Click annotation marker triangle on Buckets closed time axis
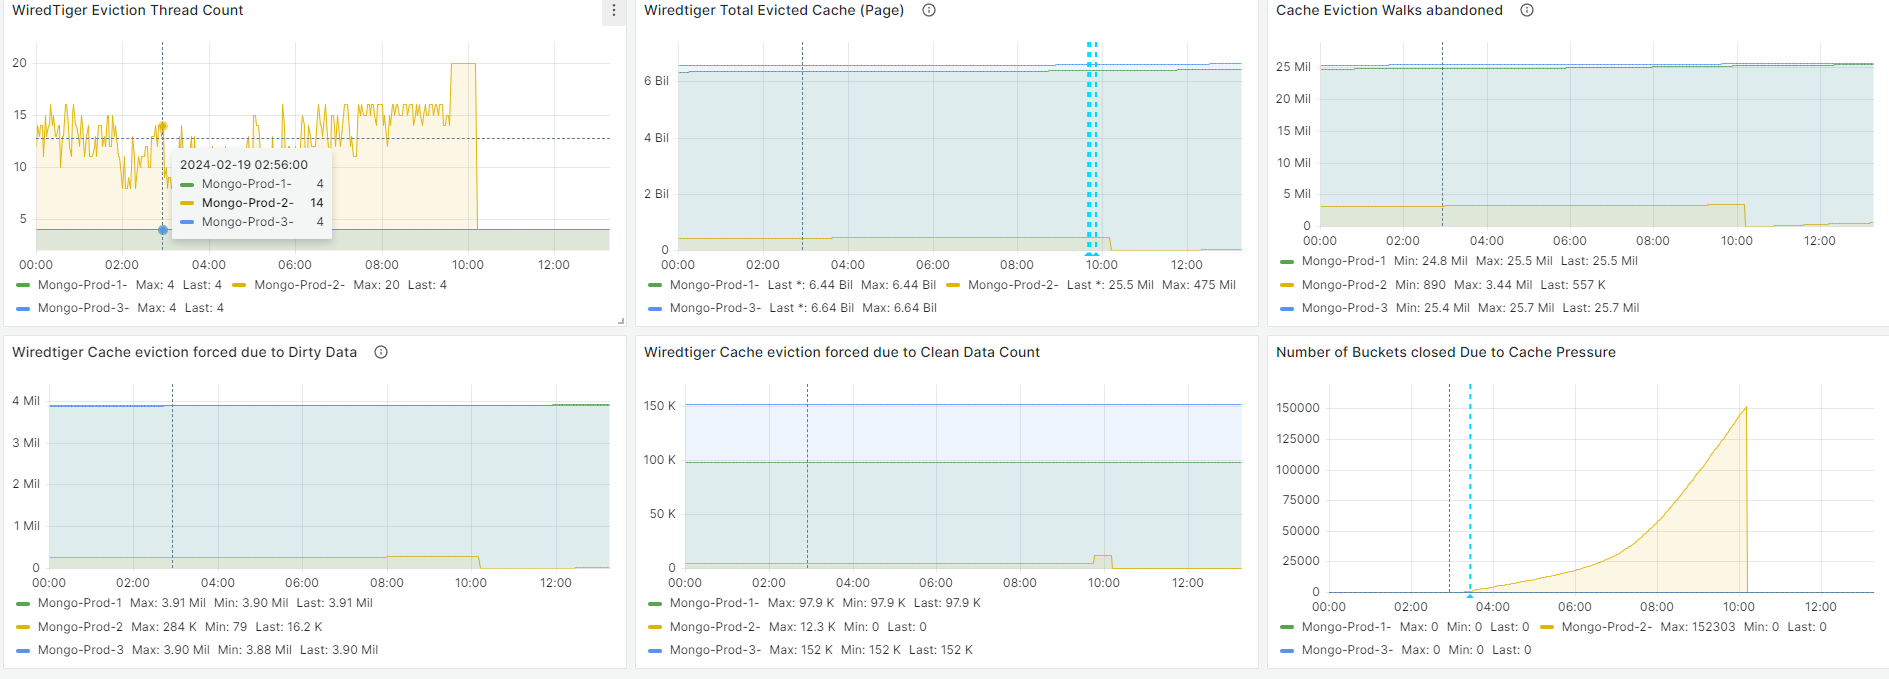 click(1470, 595)
